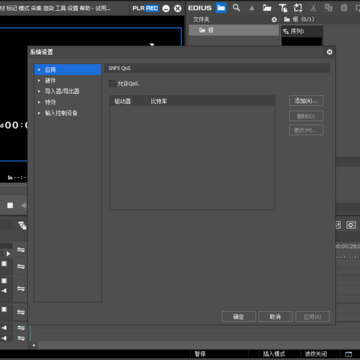Click the cut scissors icon in bin
Viewport: 360px width, 360px height.
tap(313, 8)
